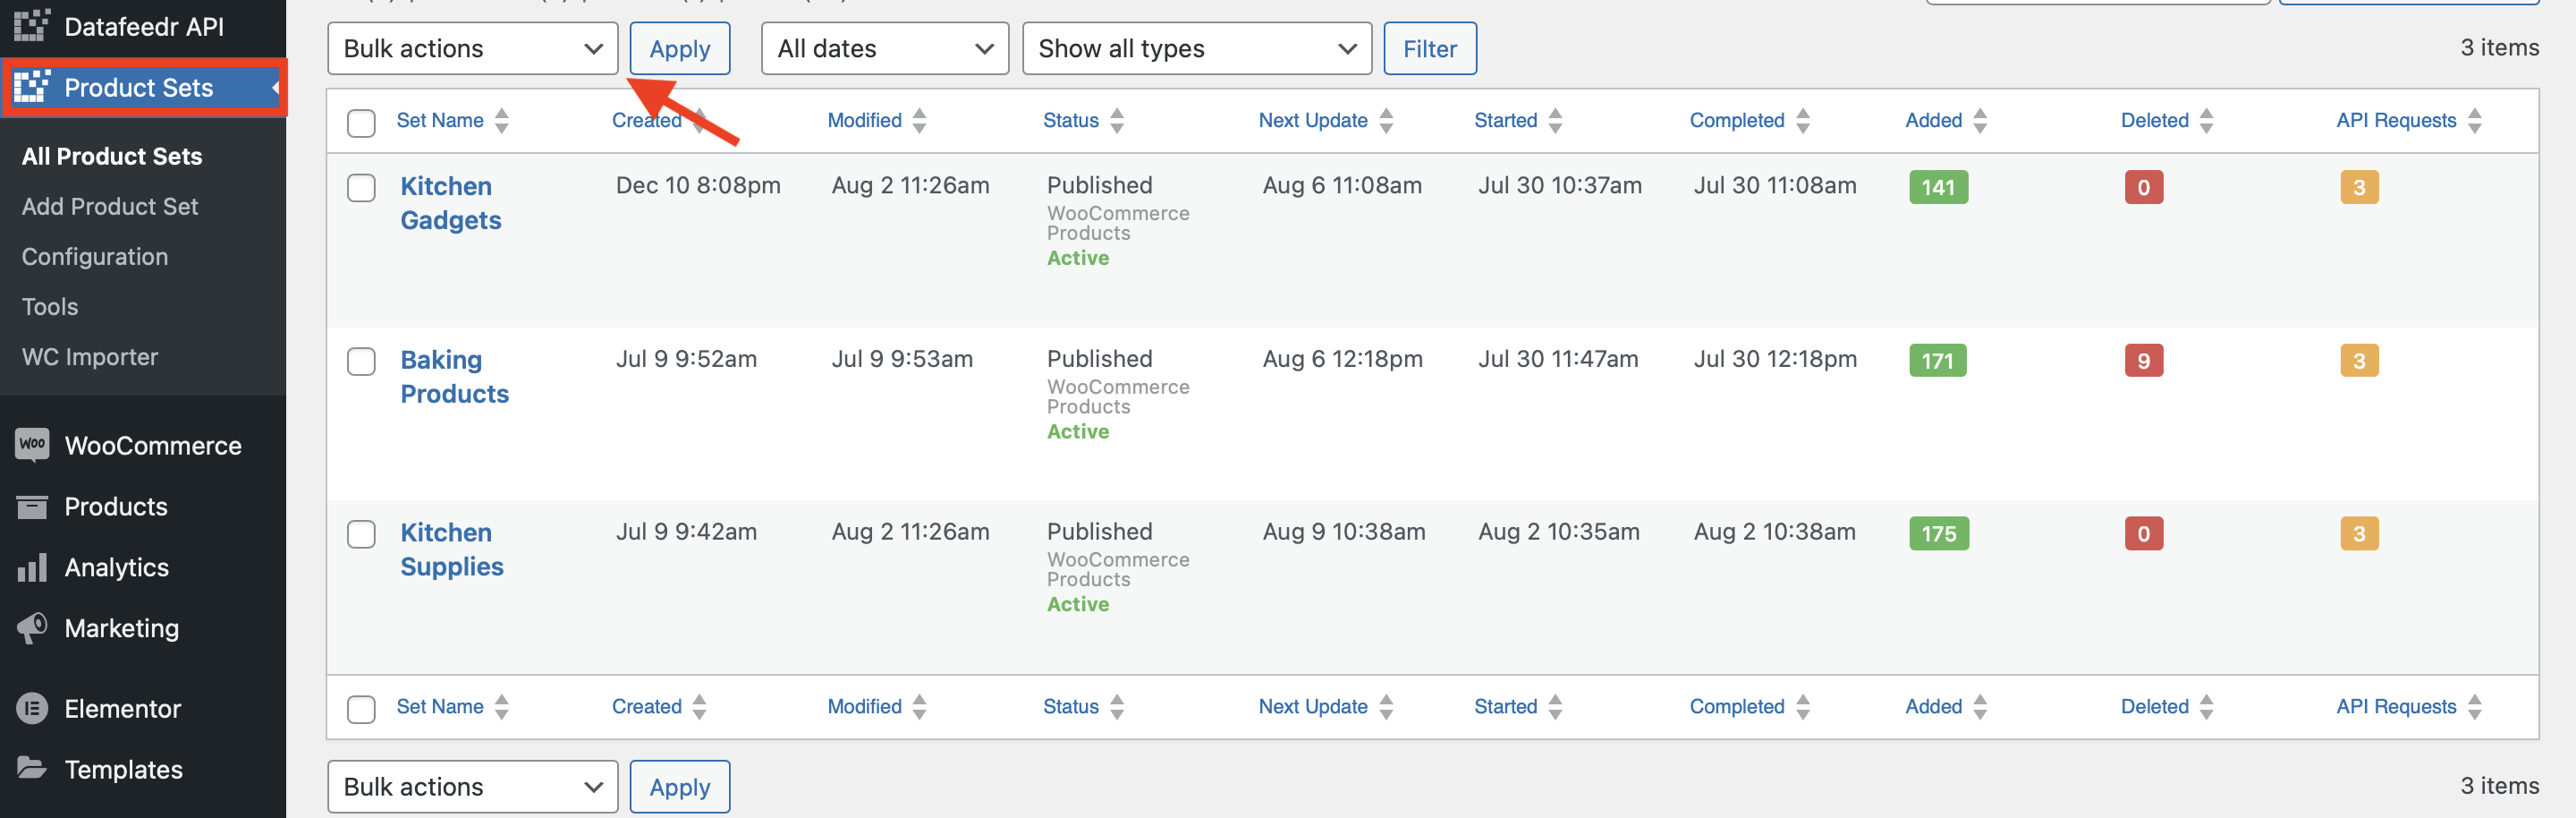Image resolution: width=2576 pixels, height=818 pixels.
Task: Check the Kitchen Gadgets row checkbox
Action: pos(361,188)
